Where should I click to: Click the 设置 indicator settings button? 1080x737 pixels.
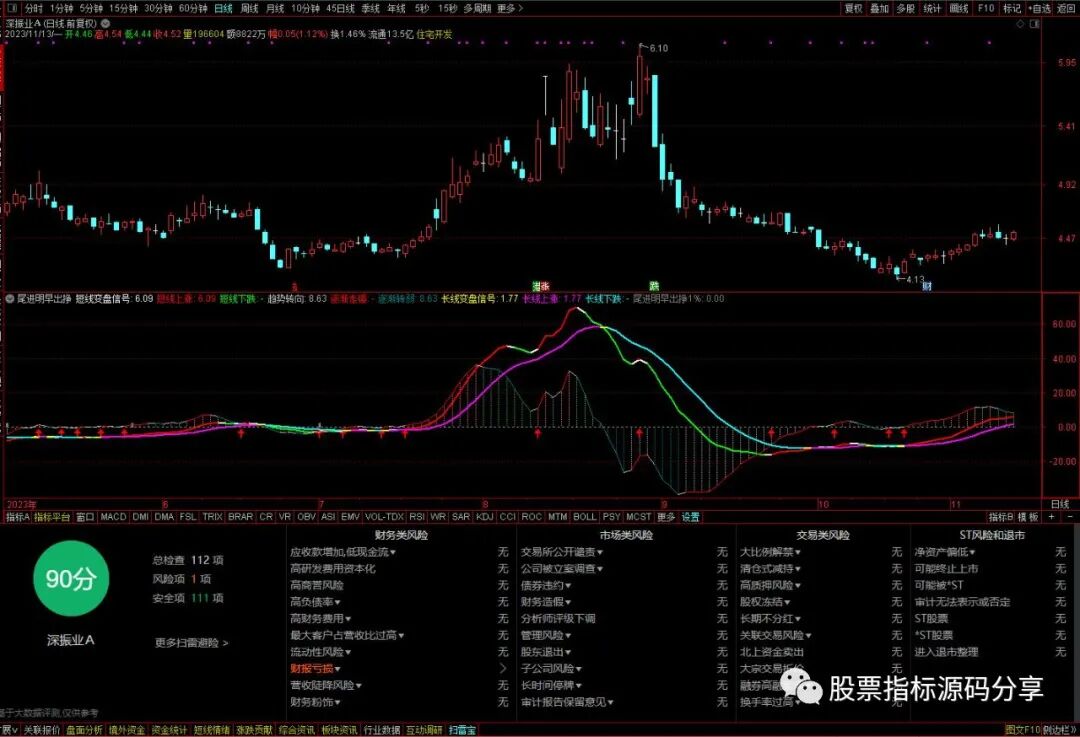tap(690, 517)
